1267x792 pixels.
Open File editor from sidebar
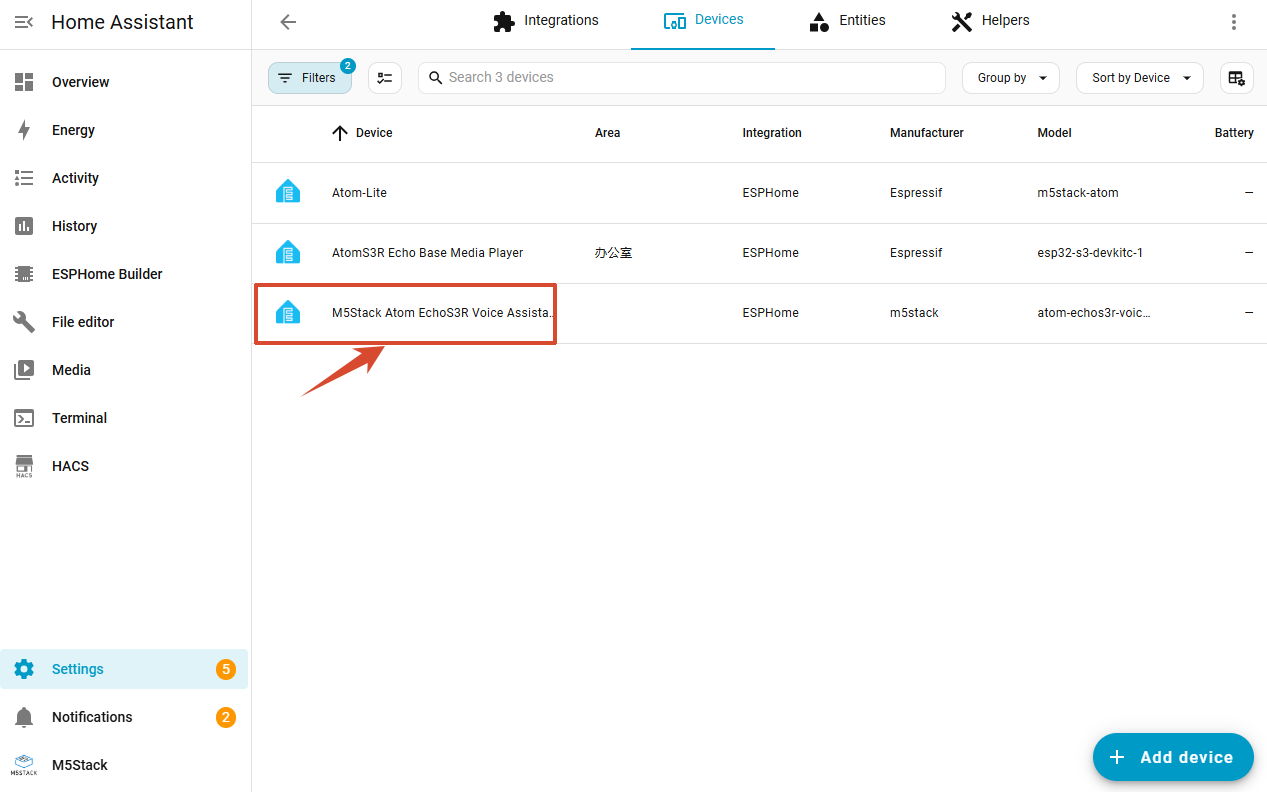[x=83, y=322]
